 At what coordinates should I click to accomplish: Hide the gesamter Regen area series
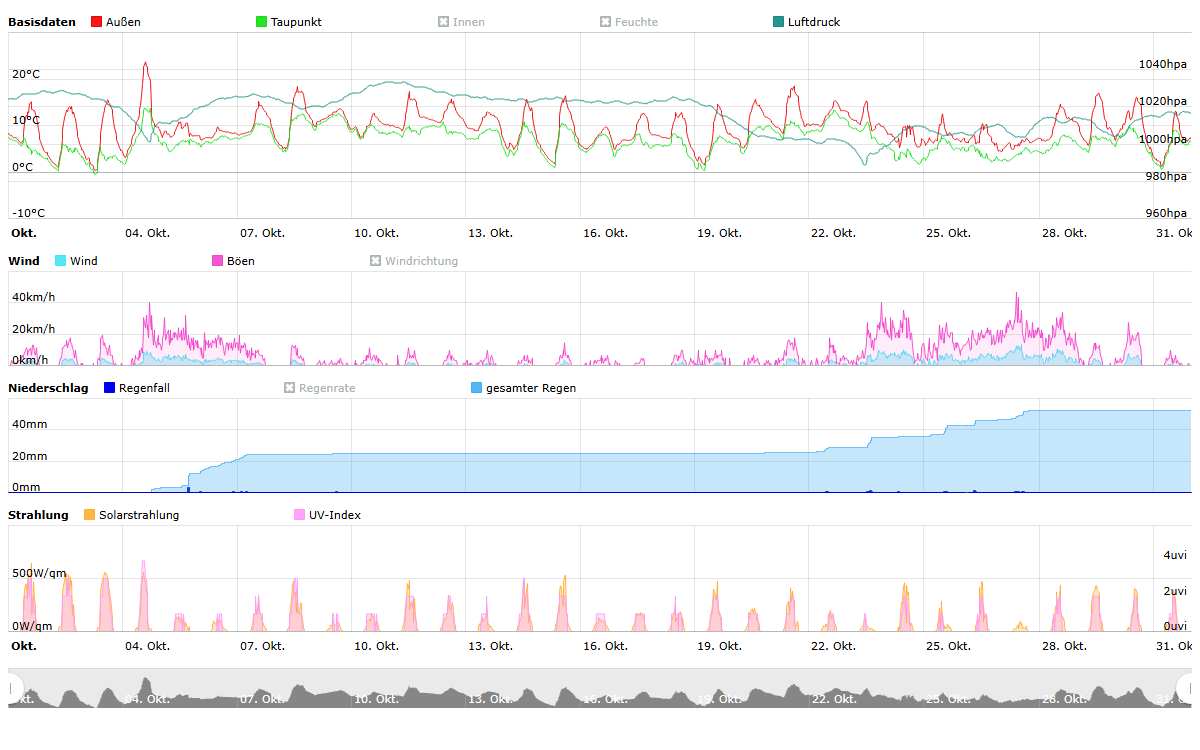click(x=477, y=388)
